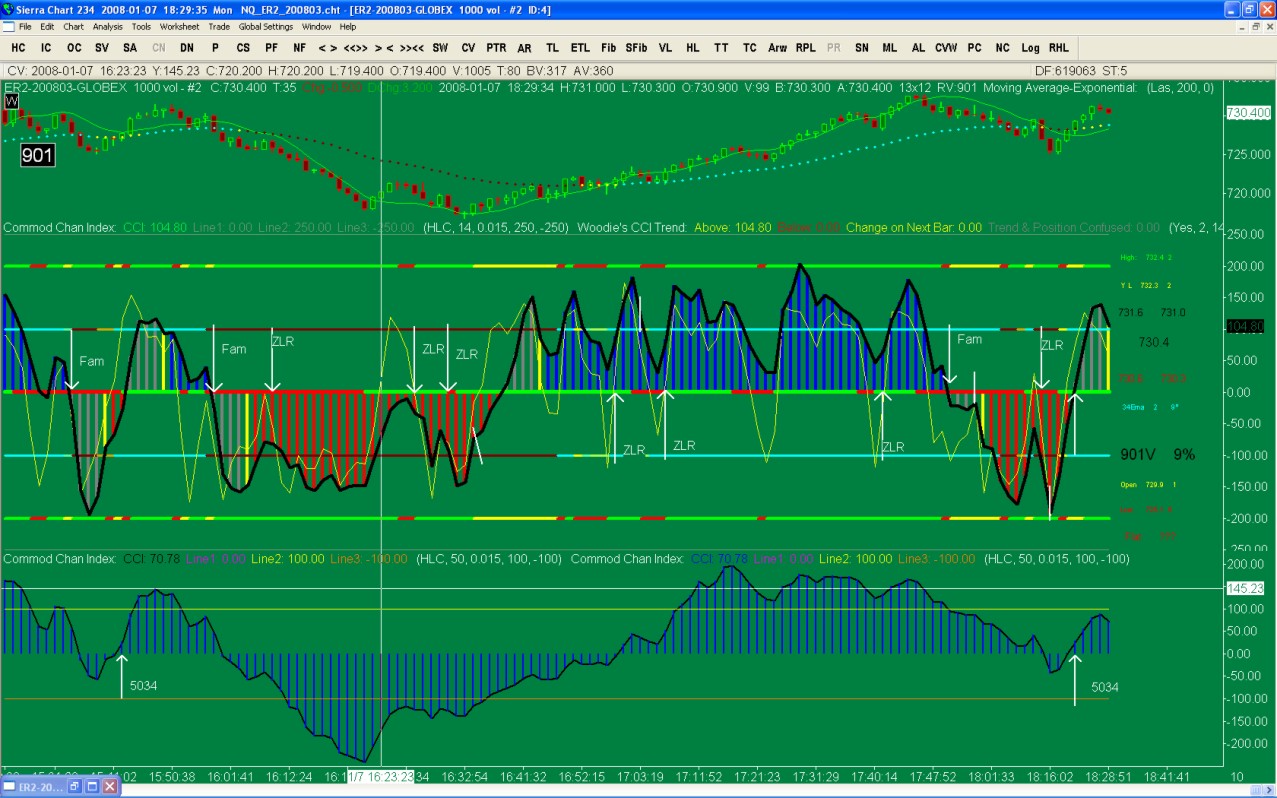Screen dimensions: 1277x798
Task: Open the Help menu
Action: [x=348, y=27]
